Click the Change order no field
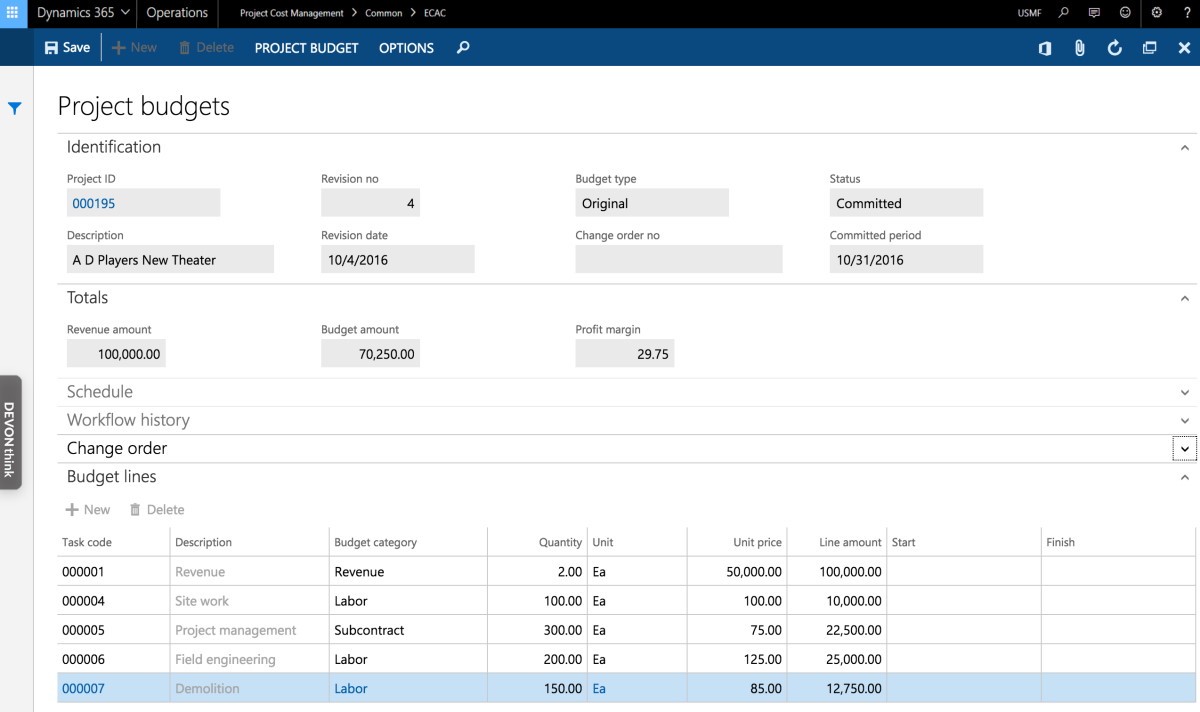1200x712 pixels. click(679, 259)
